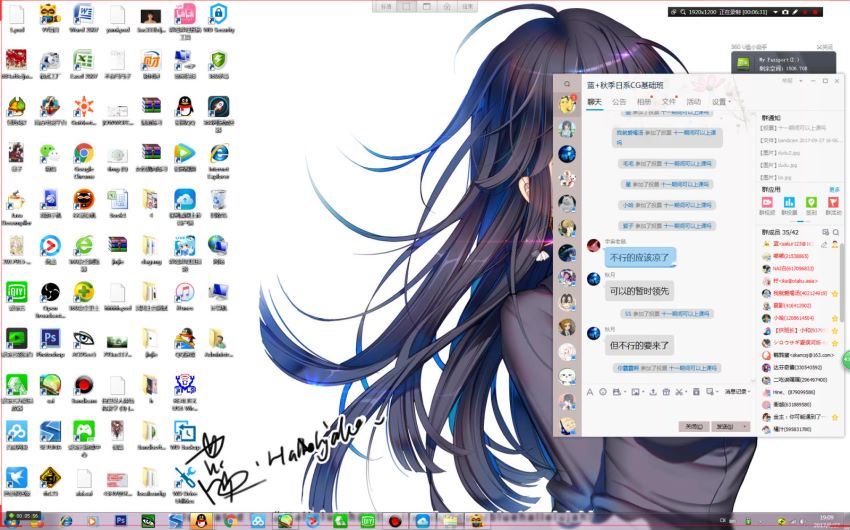This screenshot has height=530, width=850.
Task: Search group members with the magnifier icon
Action: coord(836,232)
